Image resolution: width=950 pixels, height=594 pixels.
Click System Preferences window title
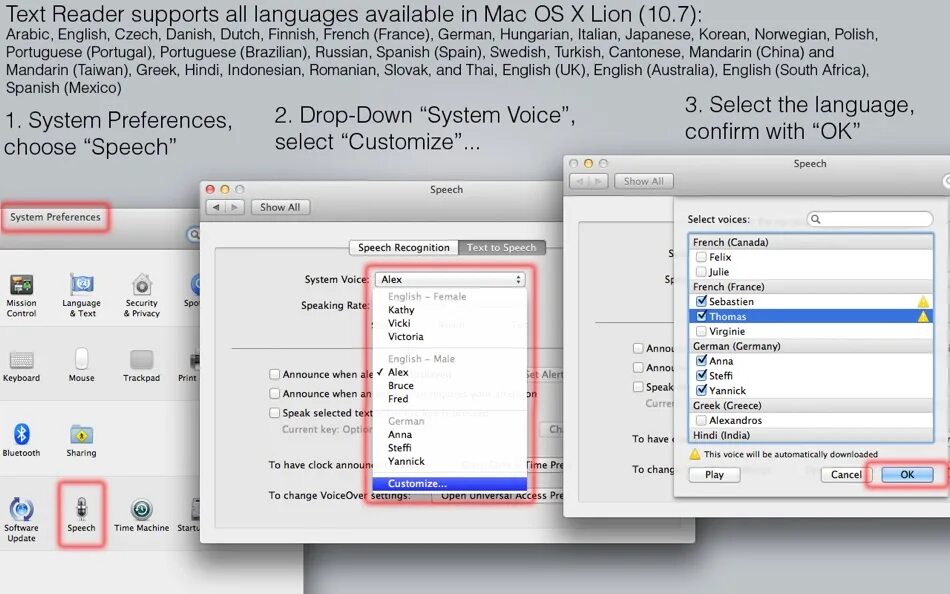point(55,217)
